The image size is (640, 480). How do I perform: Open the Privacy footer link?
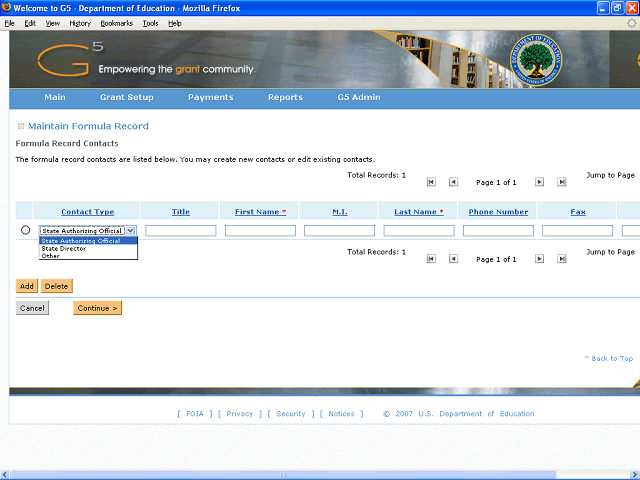(240, 414)
